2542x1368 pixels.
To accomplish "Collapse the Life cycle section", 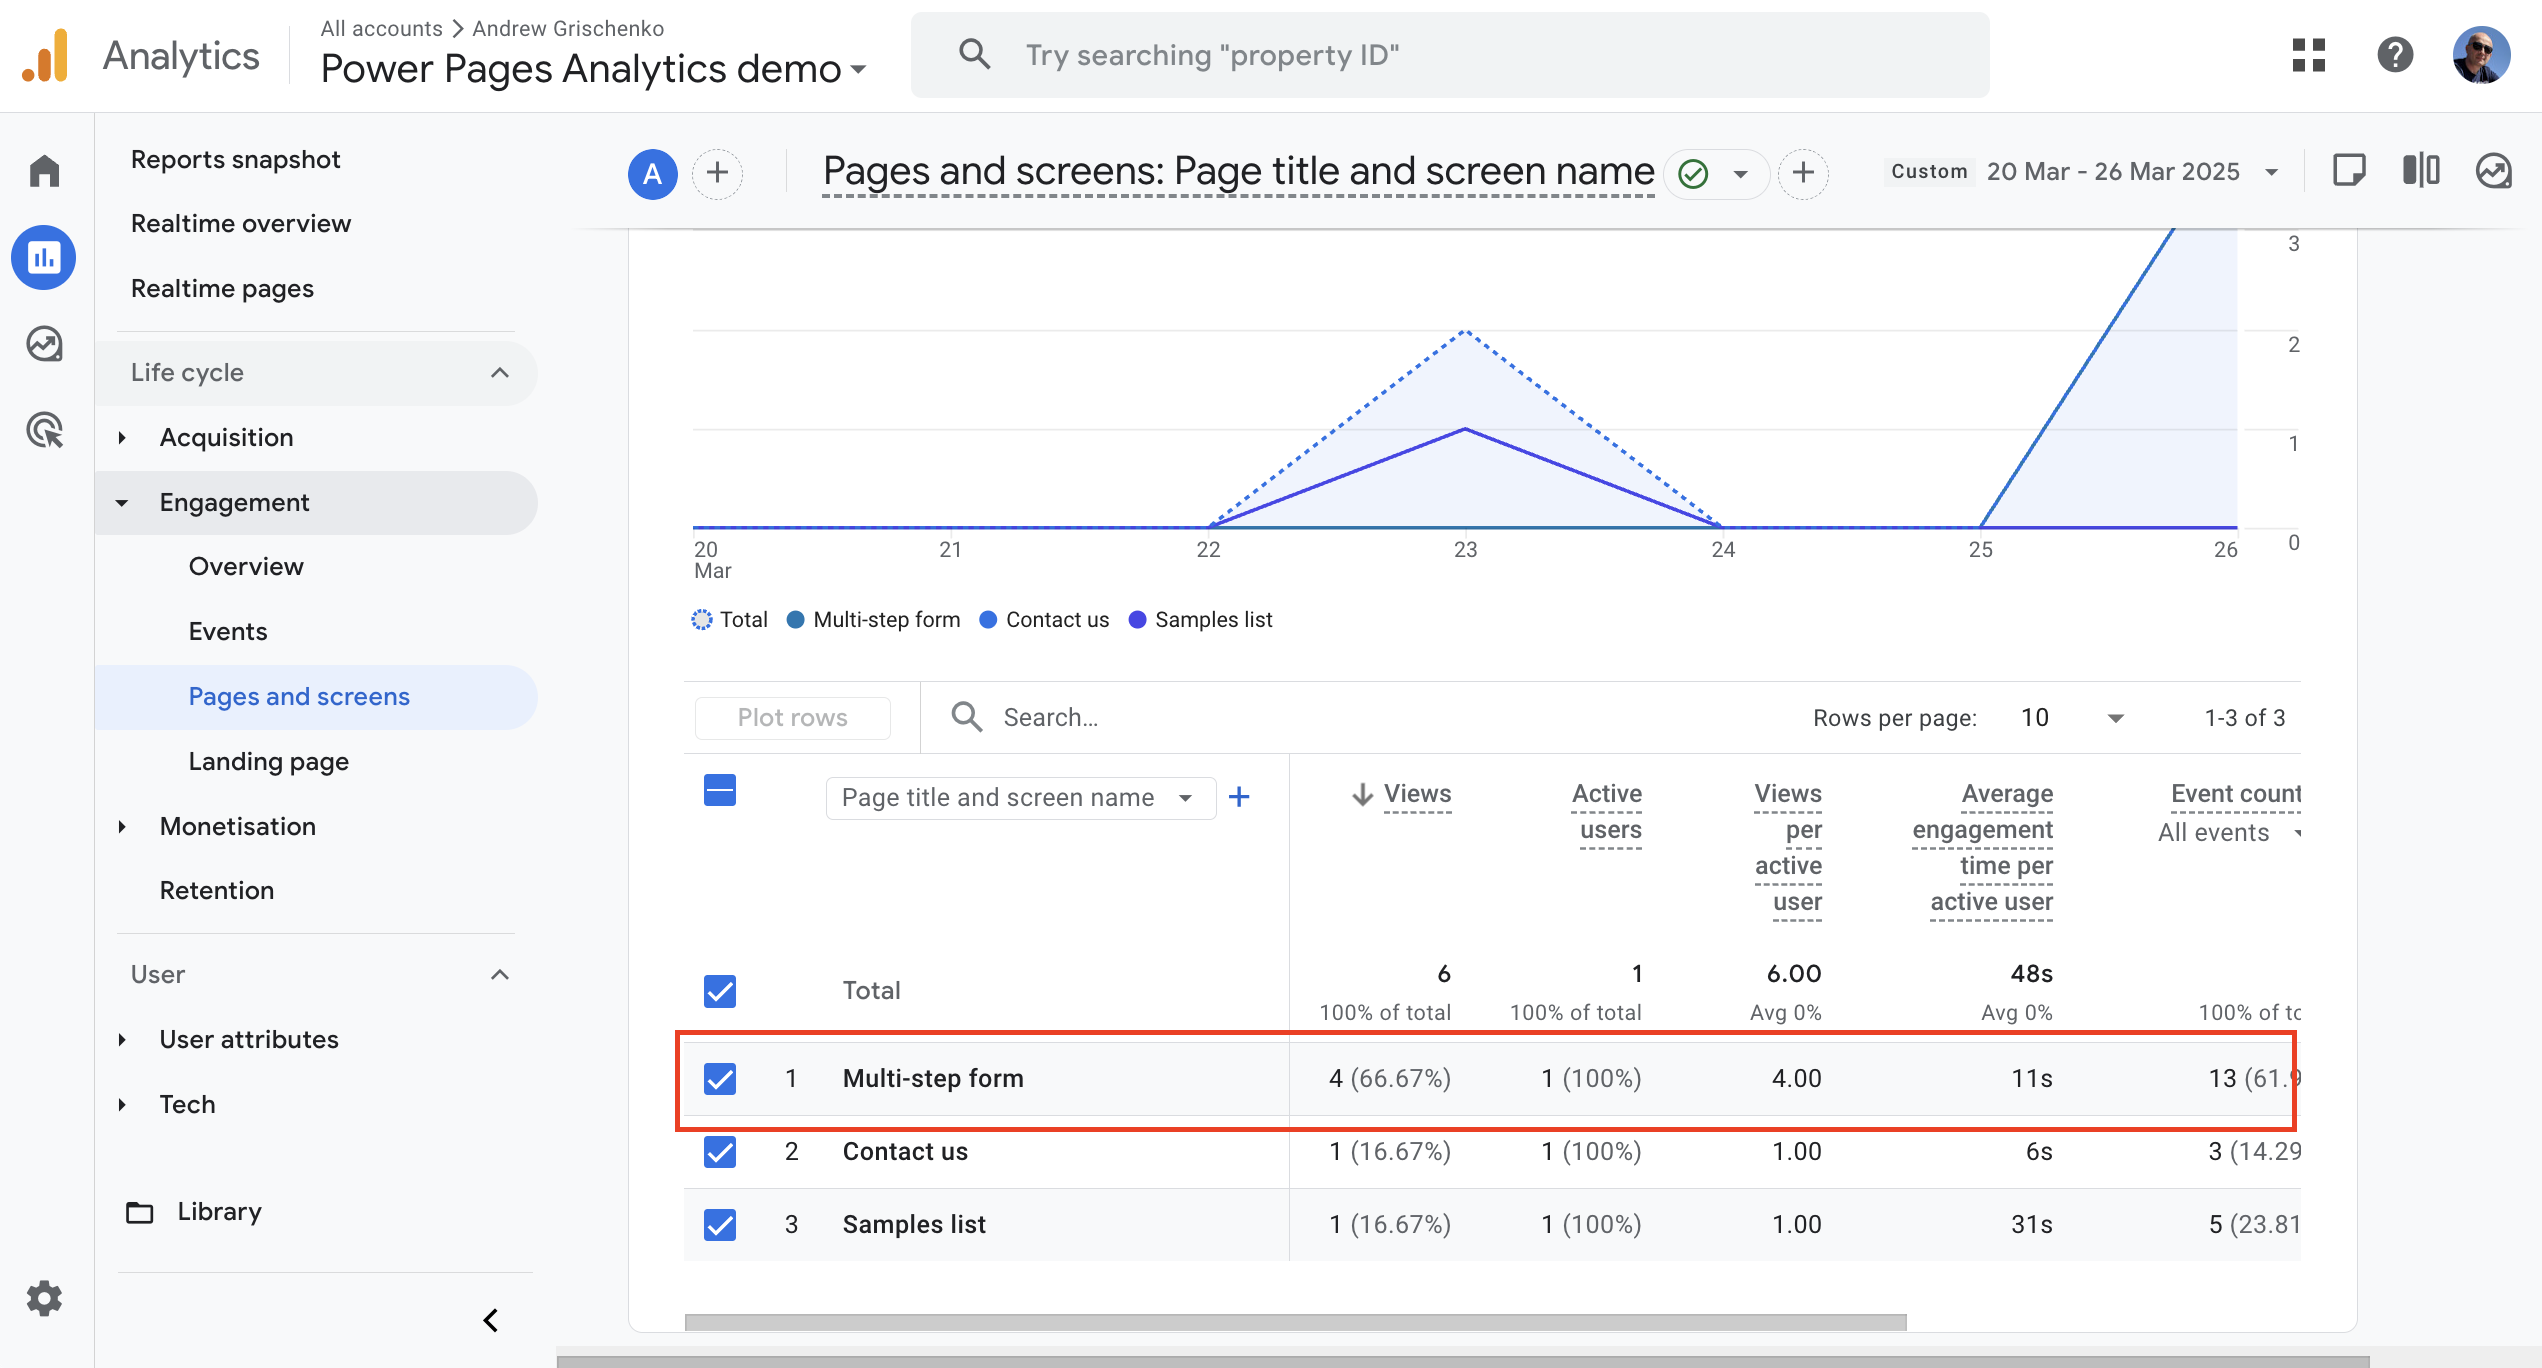I will pos(499,373).
